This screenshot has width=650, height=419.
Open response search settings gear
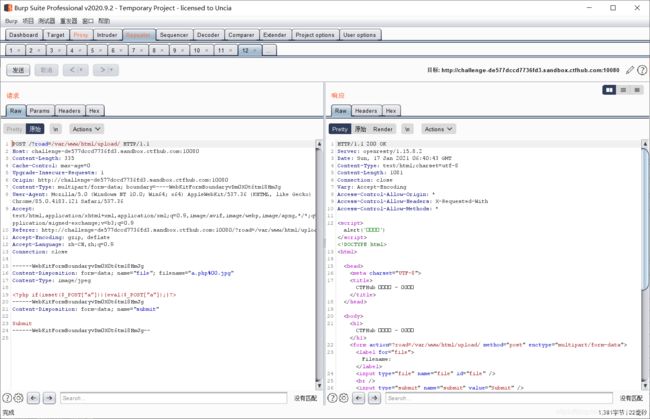point(344,398)
